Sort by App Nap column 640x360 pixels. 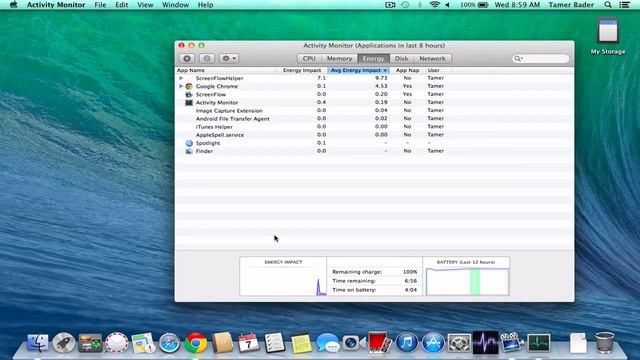[x=407, y=70]
